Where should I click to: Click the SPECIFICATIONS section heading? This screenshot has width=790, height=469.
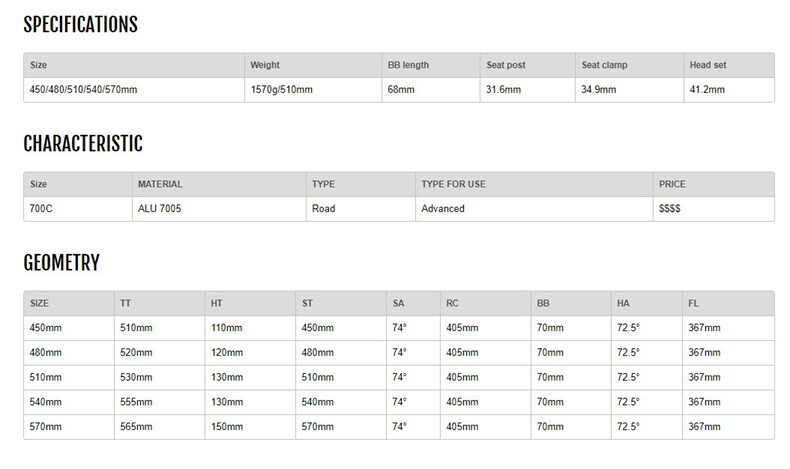pos(80,23)
